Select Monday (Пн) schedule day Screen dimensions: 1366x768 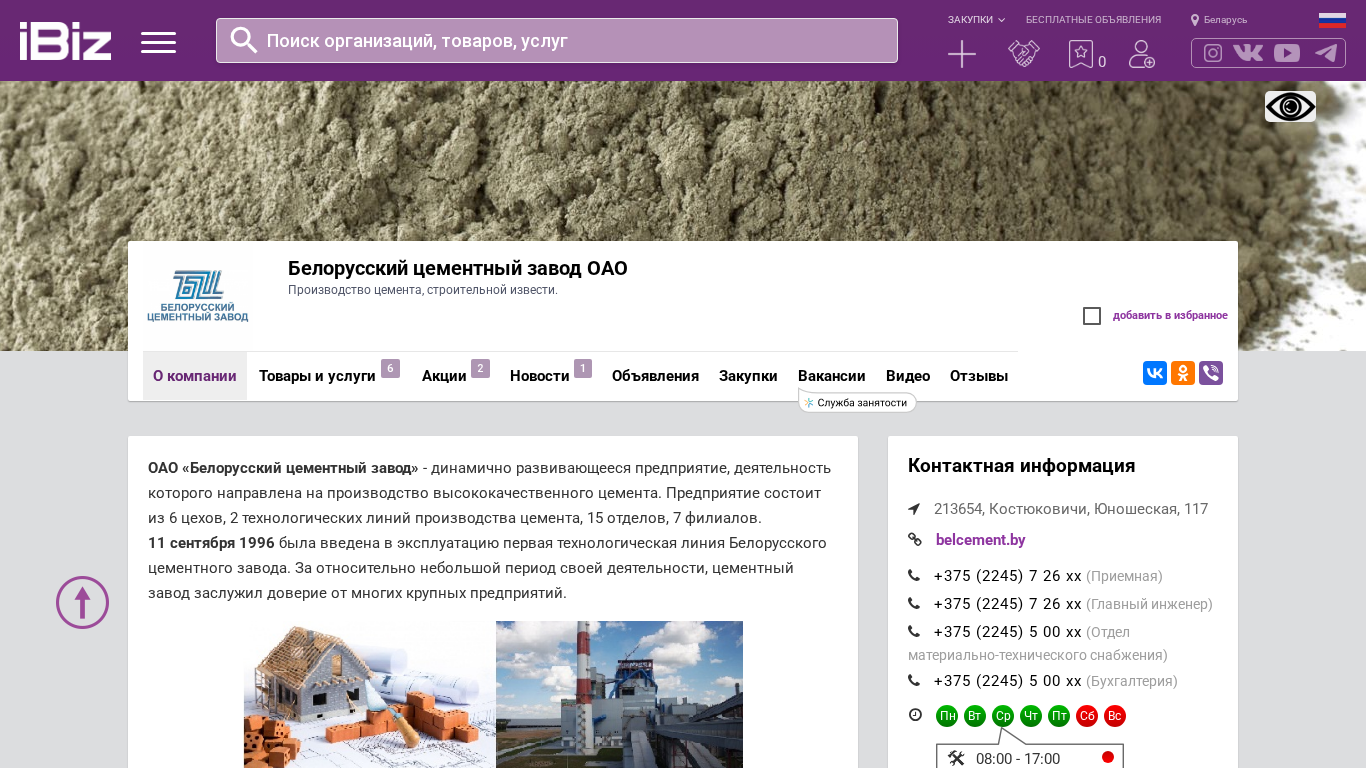click(x=947, y=716)
